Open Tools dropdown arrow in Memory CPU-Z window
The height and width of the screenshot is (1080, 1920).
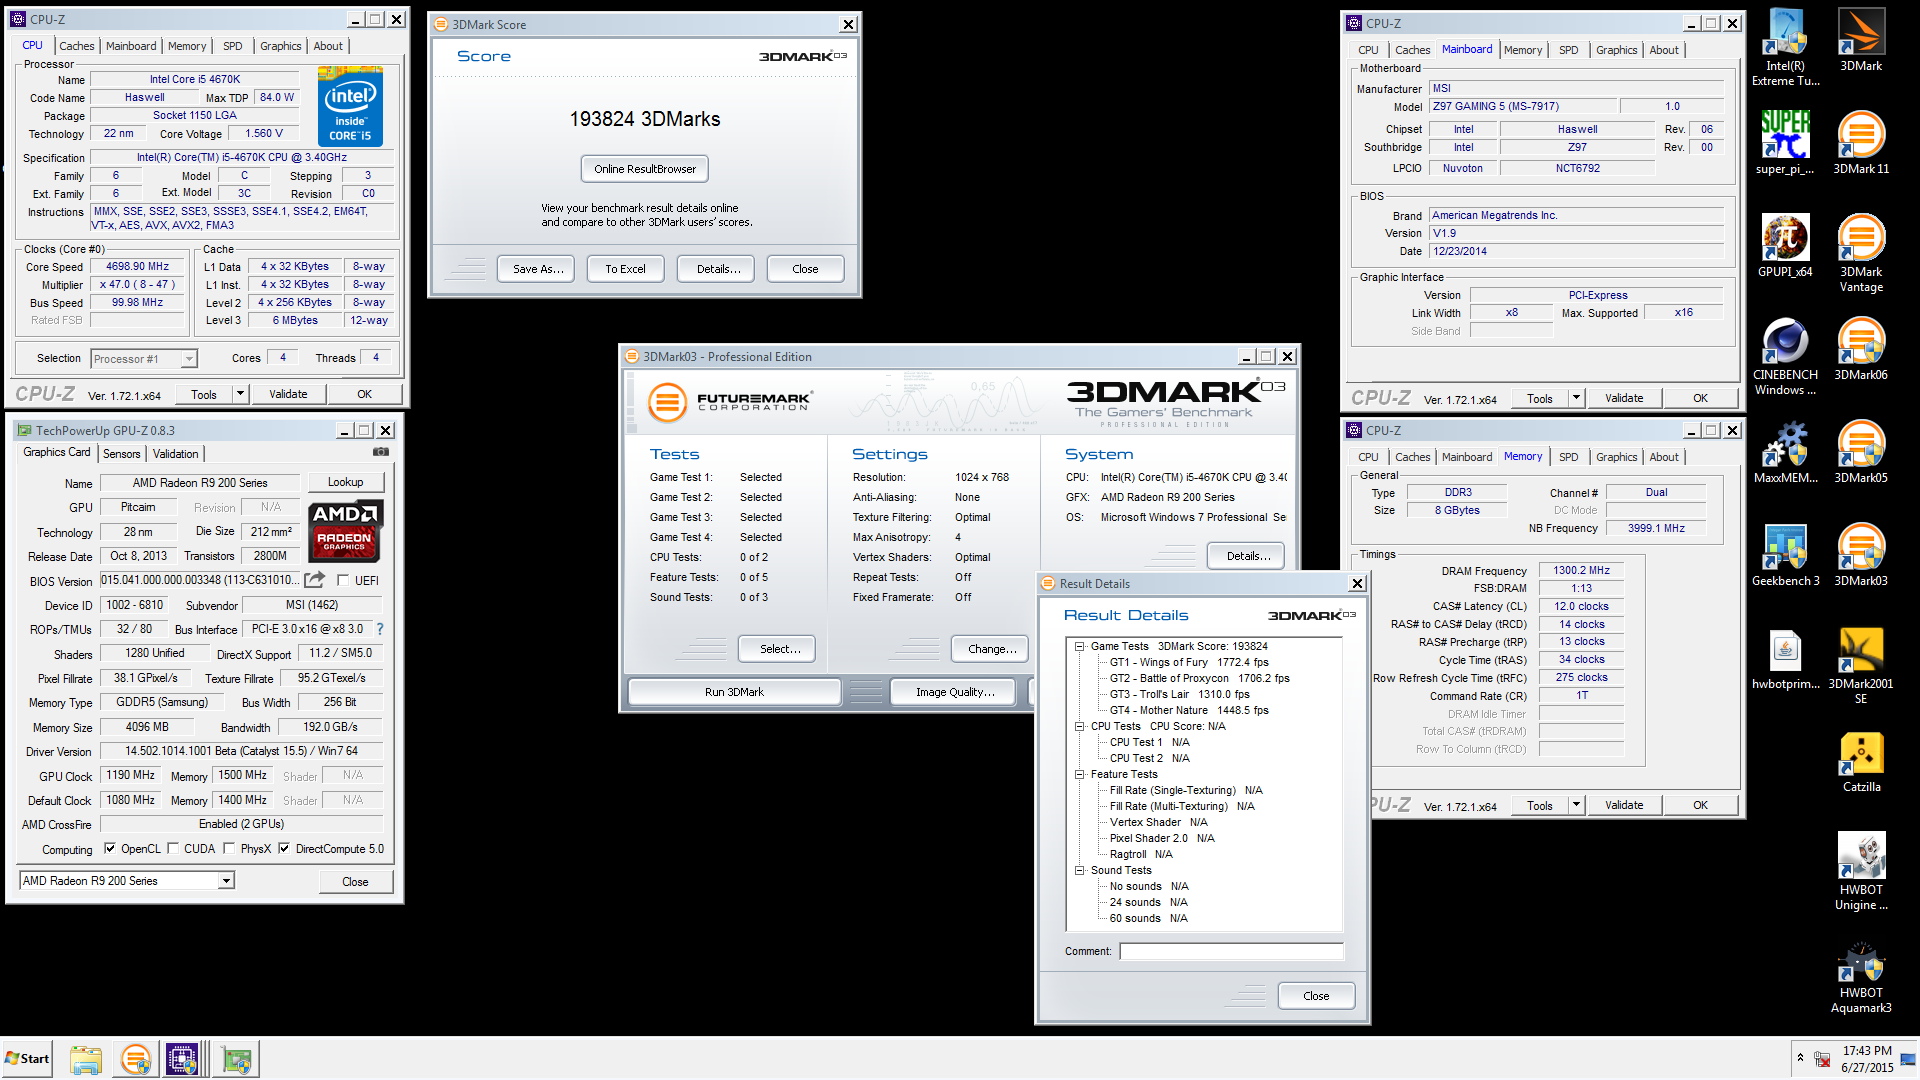coord(1576,805)
